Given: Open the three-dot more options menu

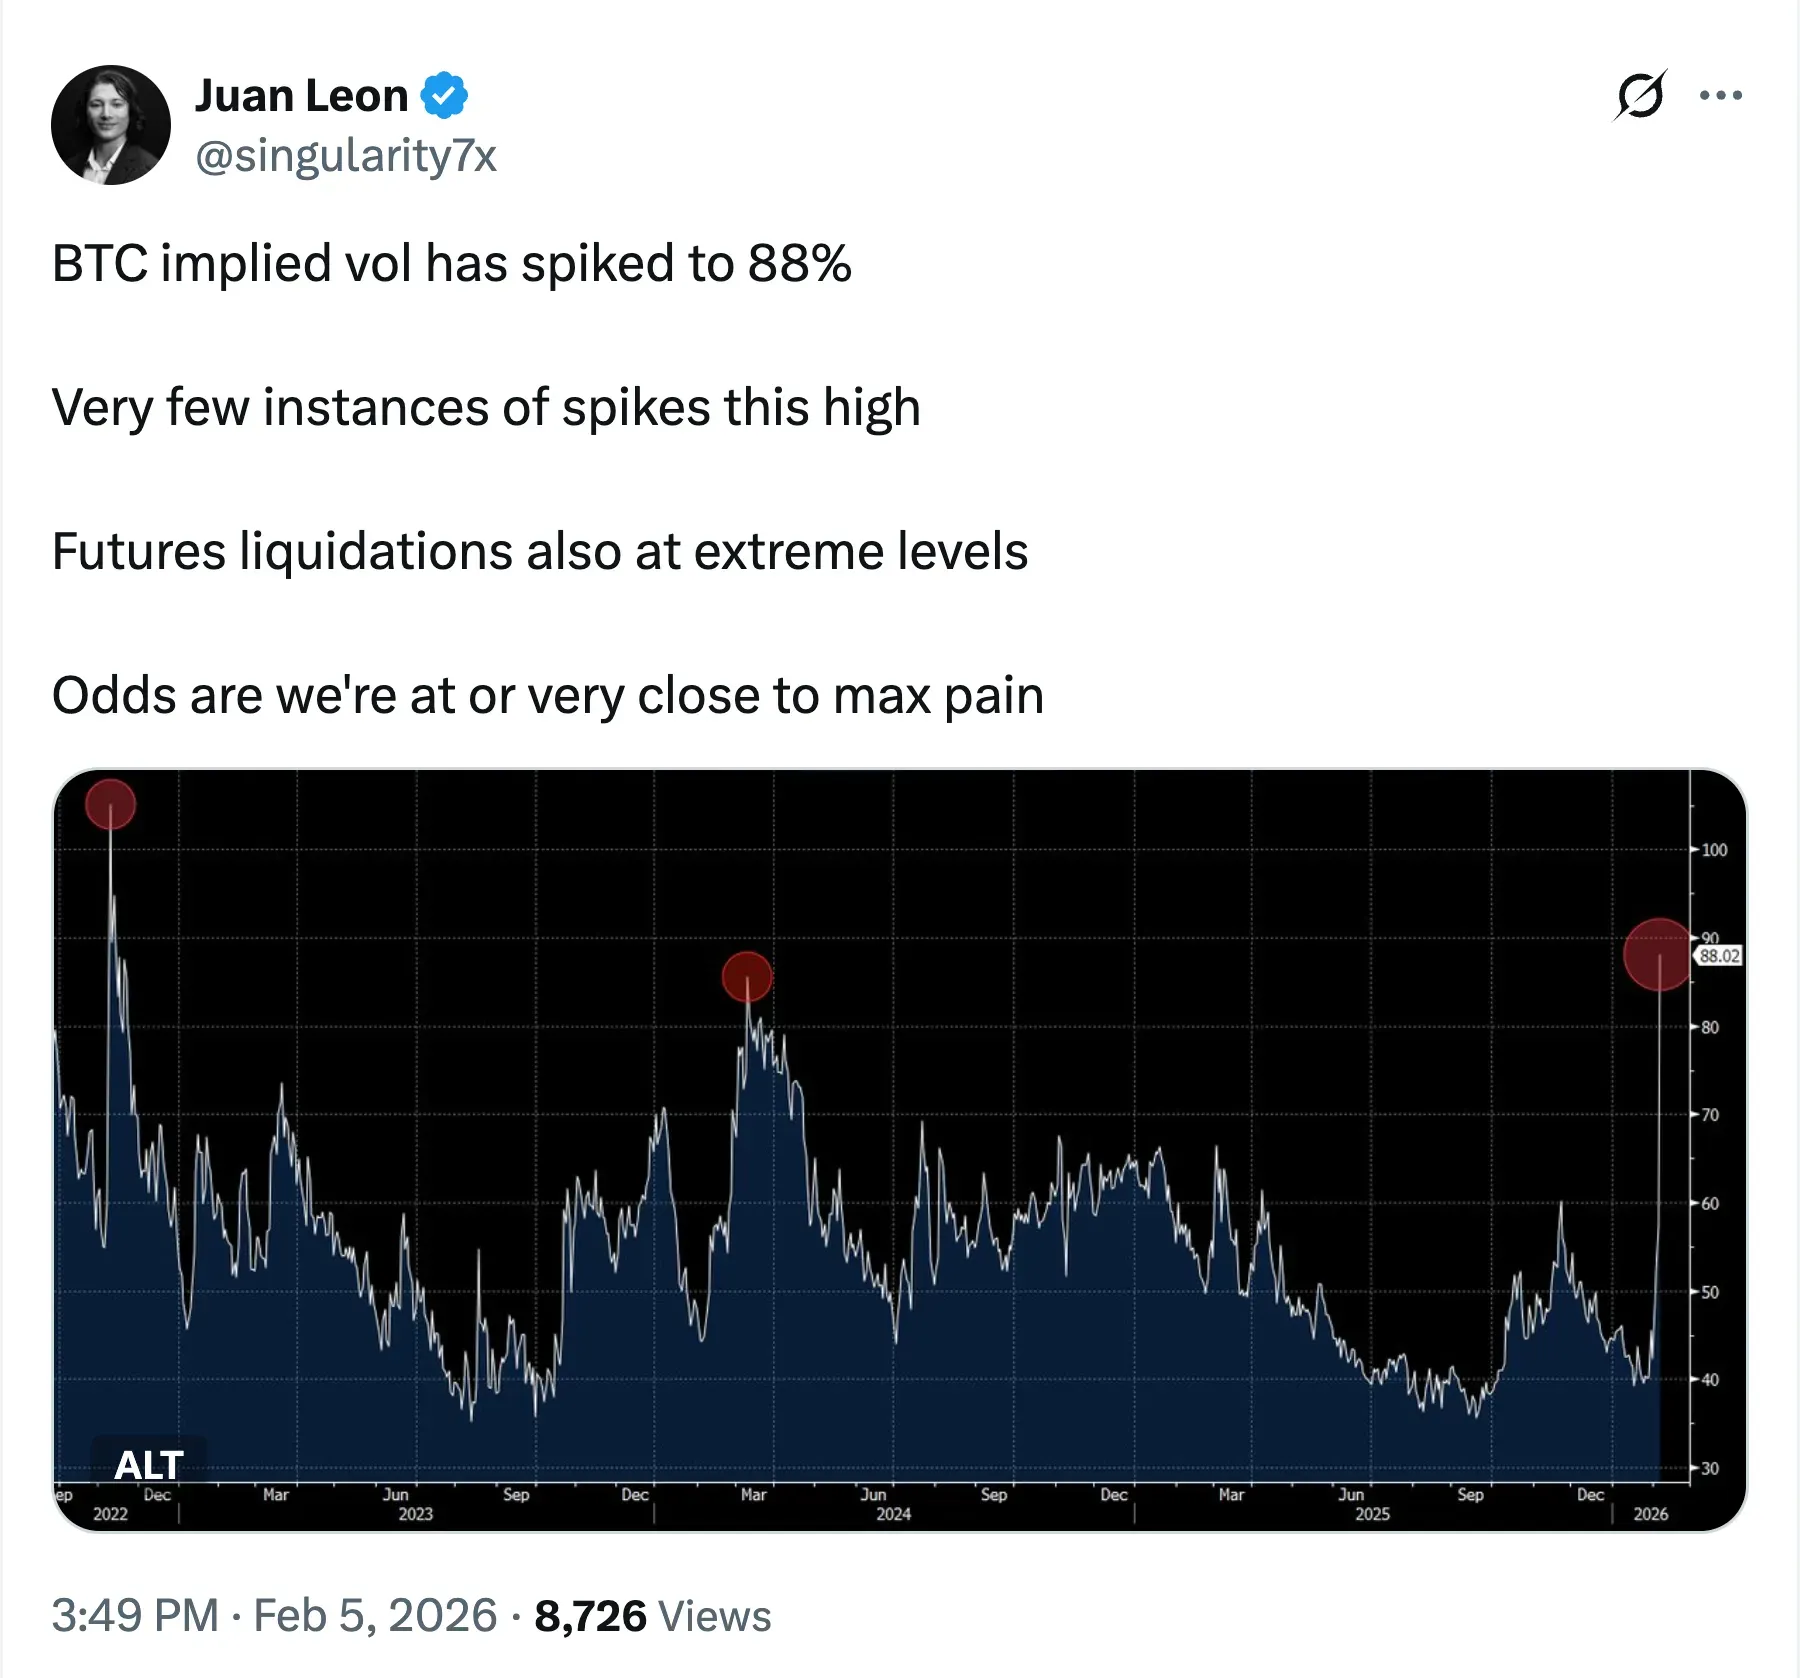Looking at the screenshot, I should tap(1721, 96).
